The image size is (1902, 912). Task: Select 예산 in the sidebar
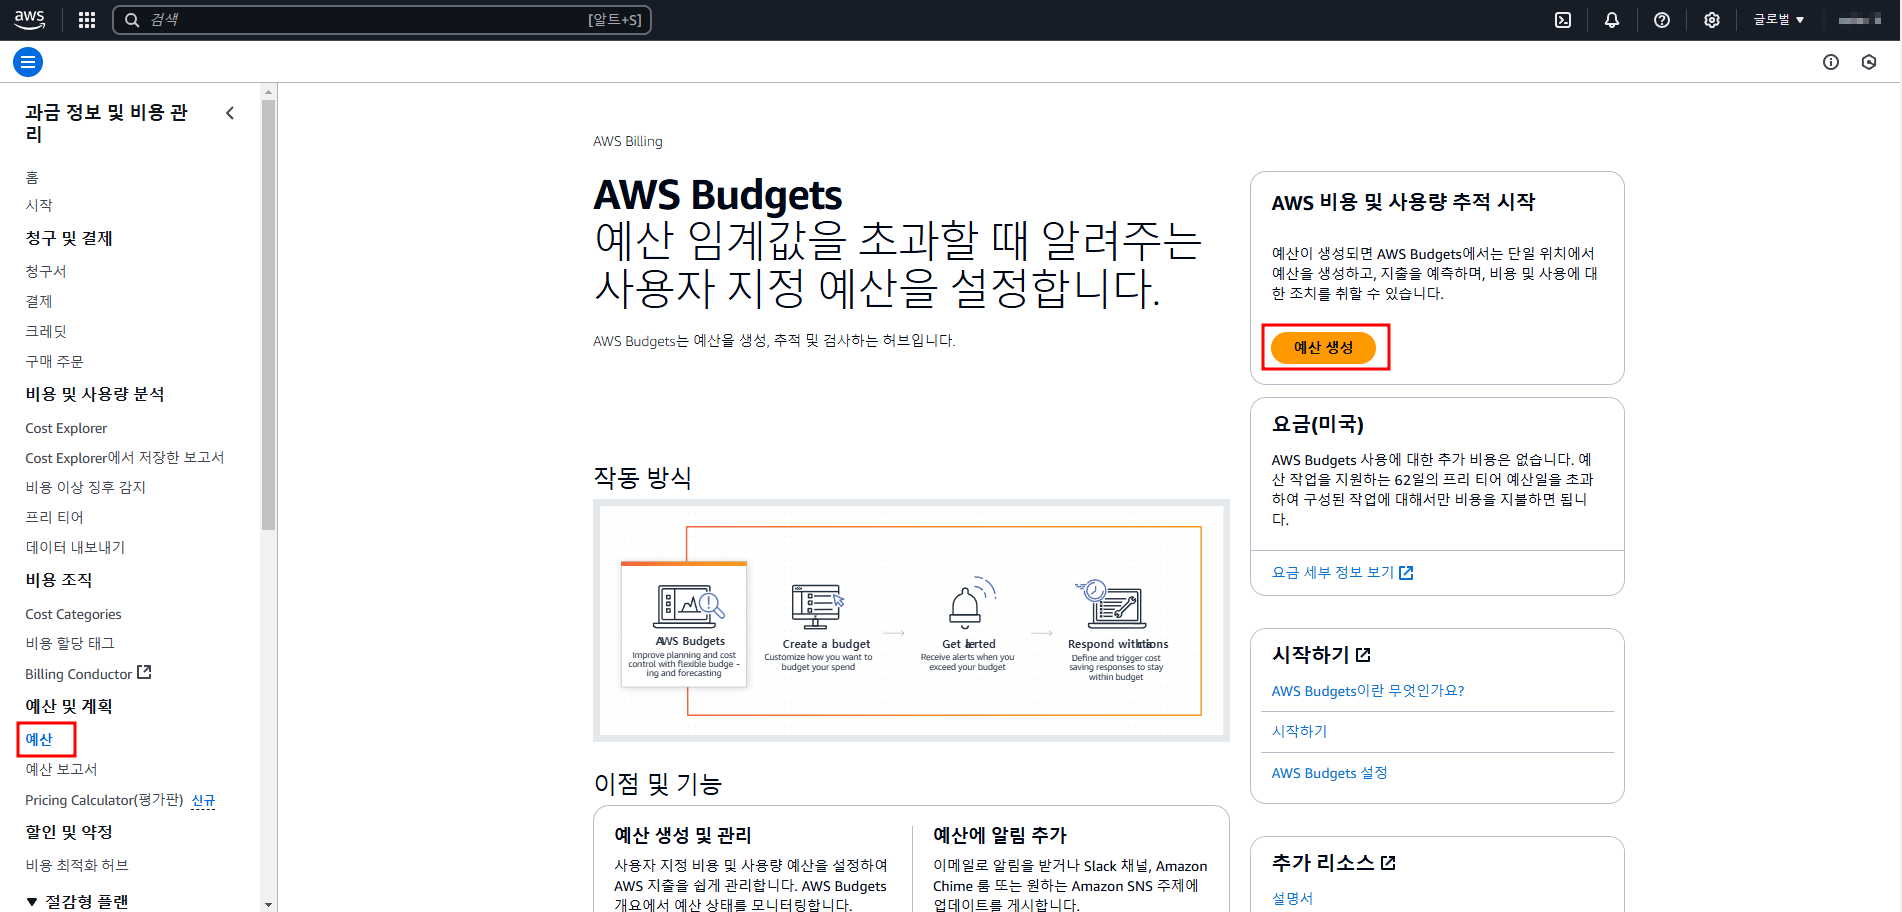[x=39, y=739]
